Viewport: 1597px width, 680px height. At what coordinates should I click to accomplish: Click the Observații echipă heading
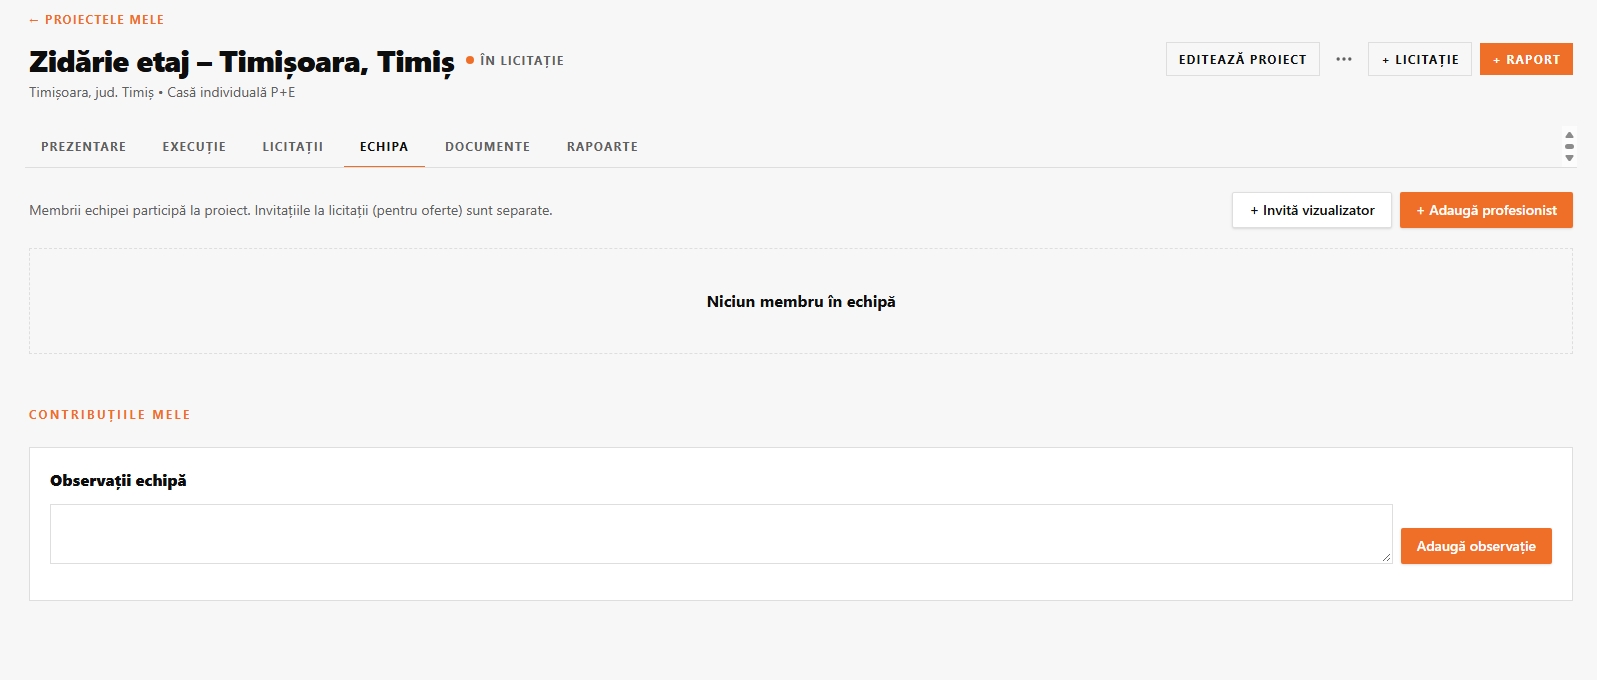[x=118, y=481]
